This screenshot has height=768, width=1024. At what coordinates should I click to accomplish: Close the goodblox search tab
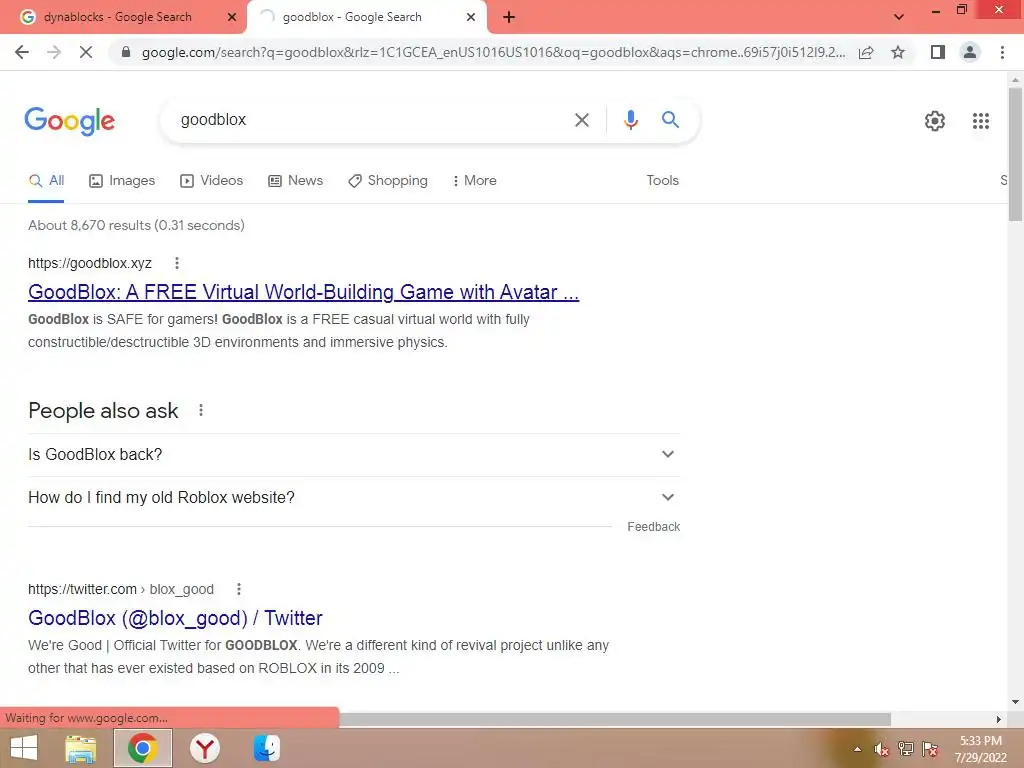(x=470, y=17)
